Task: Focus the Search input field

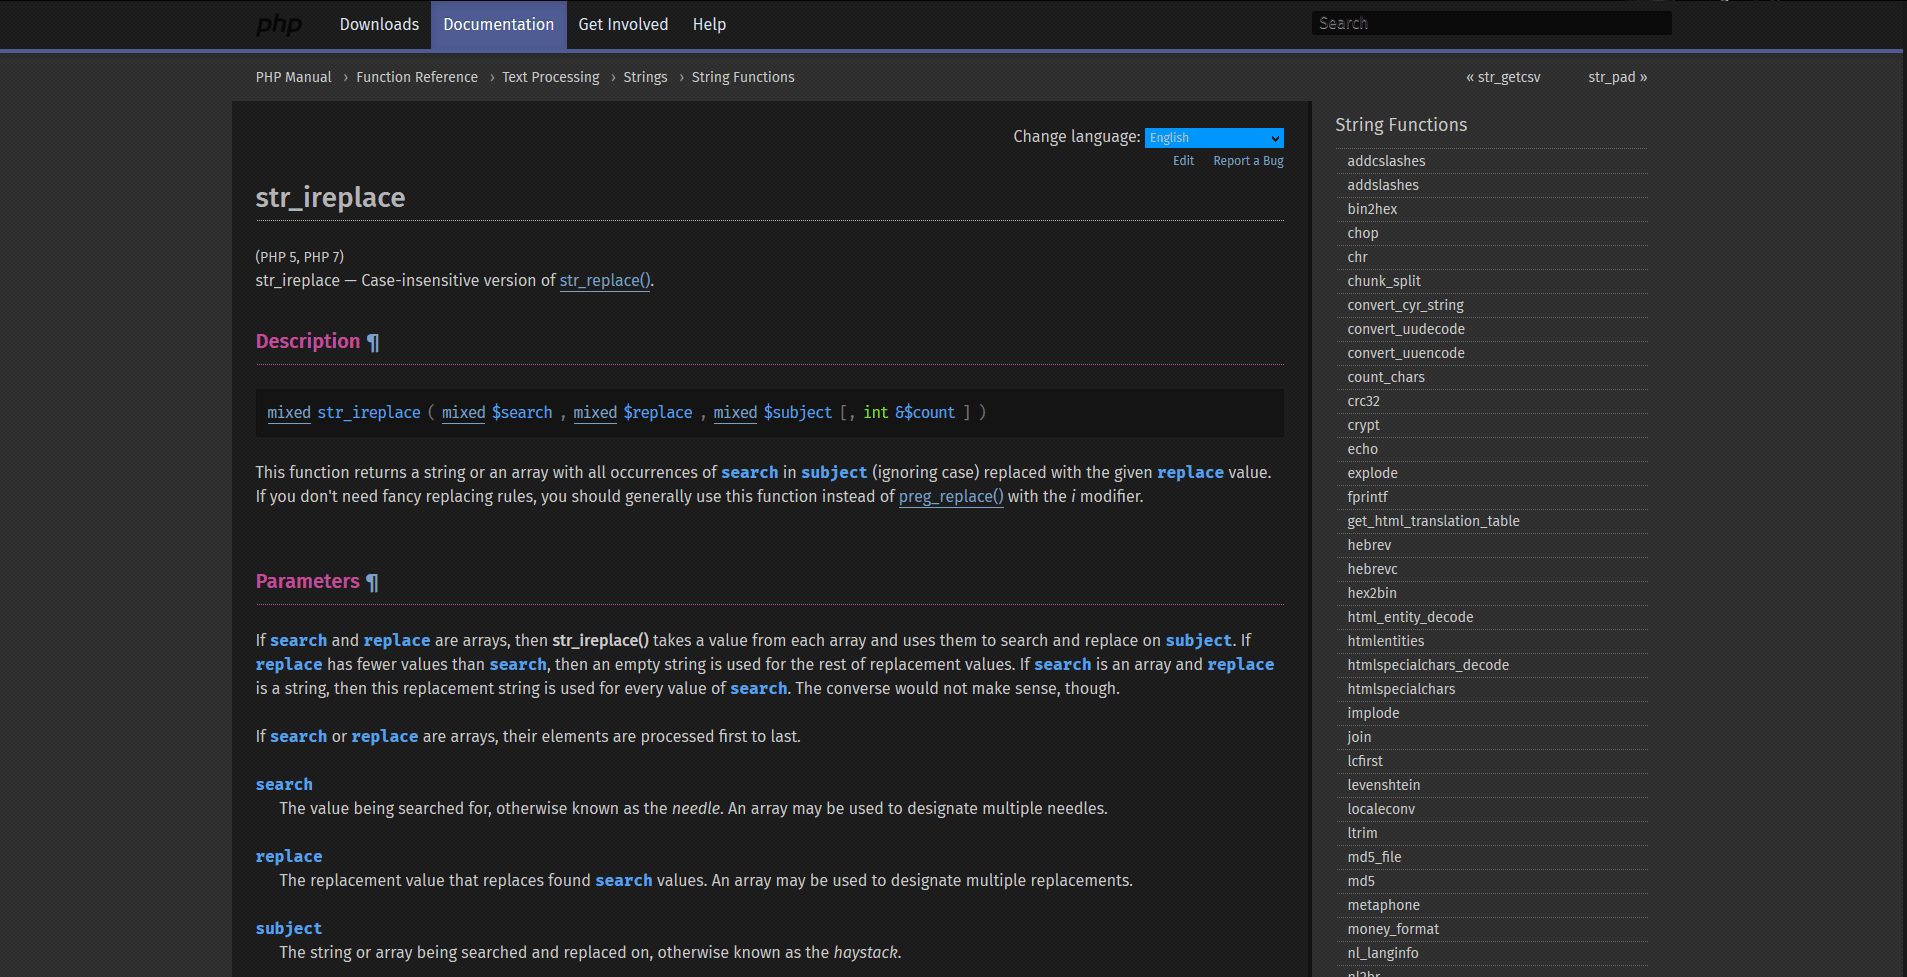Action: 1490,23
